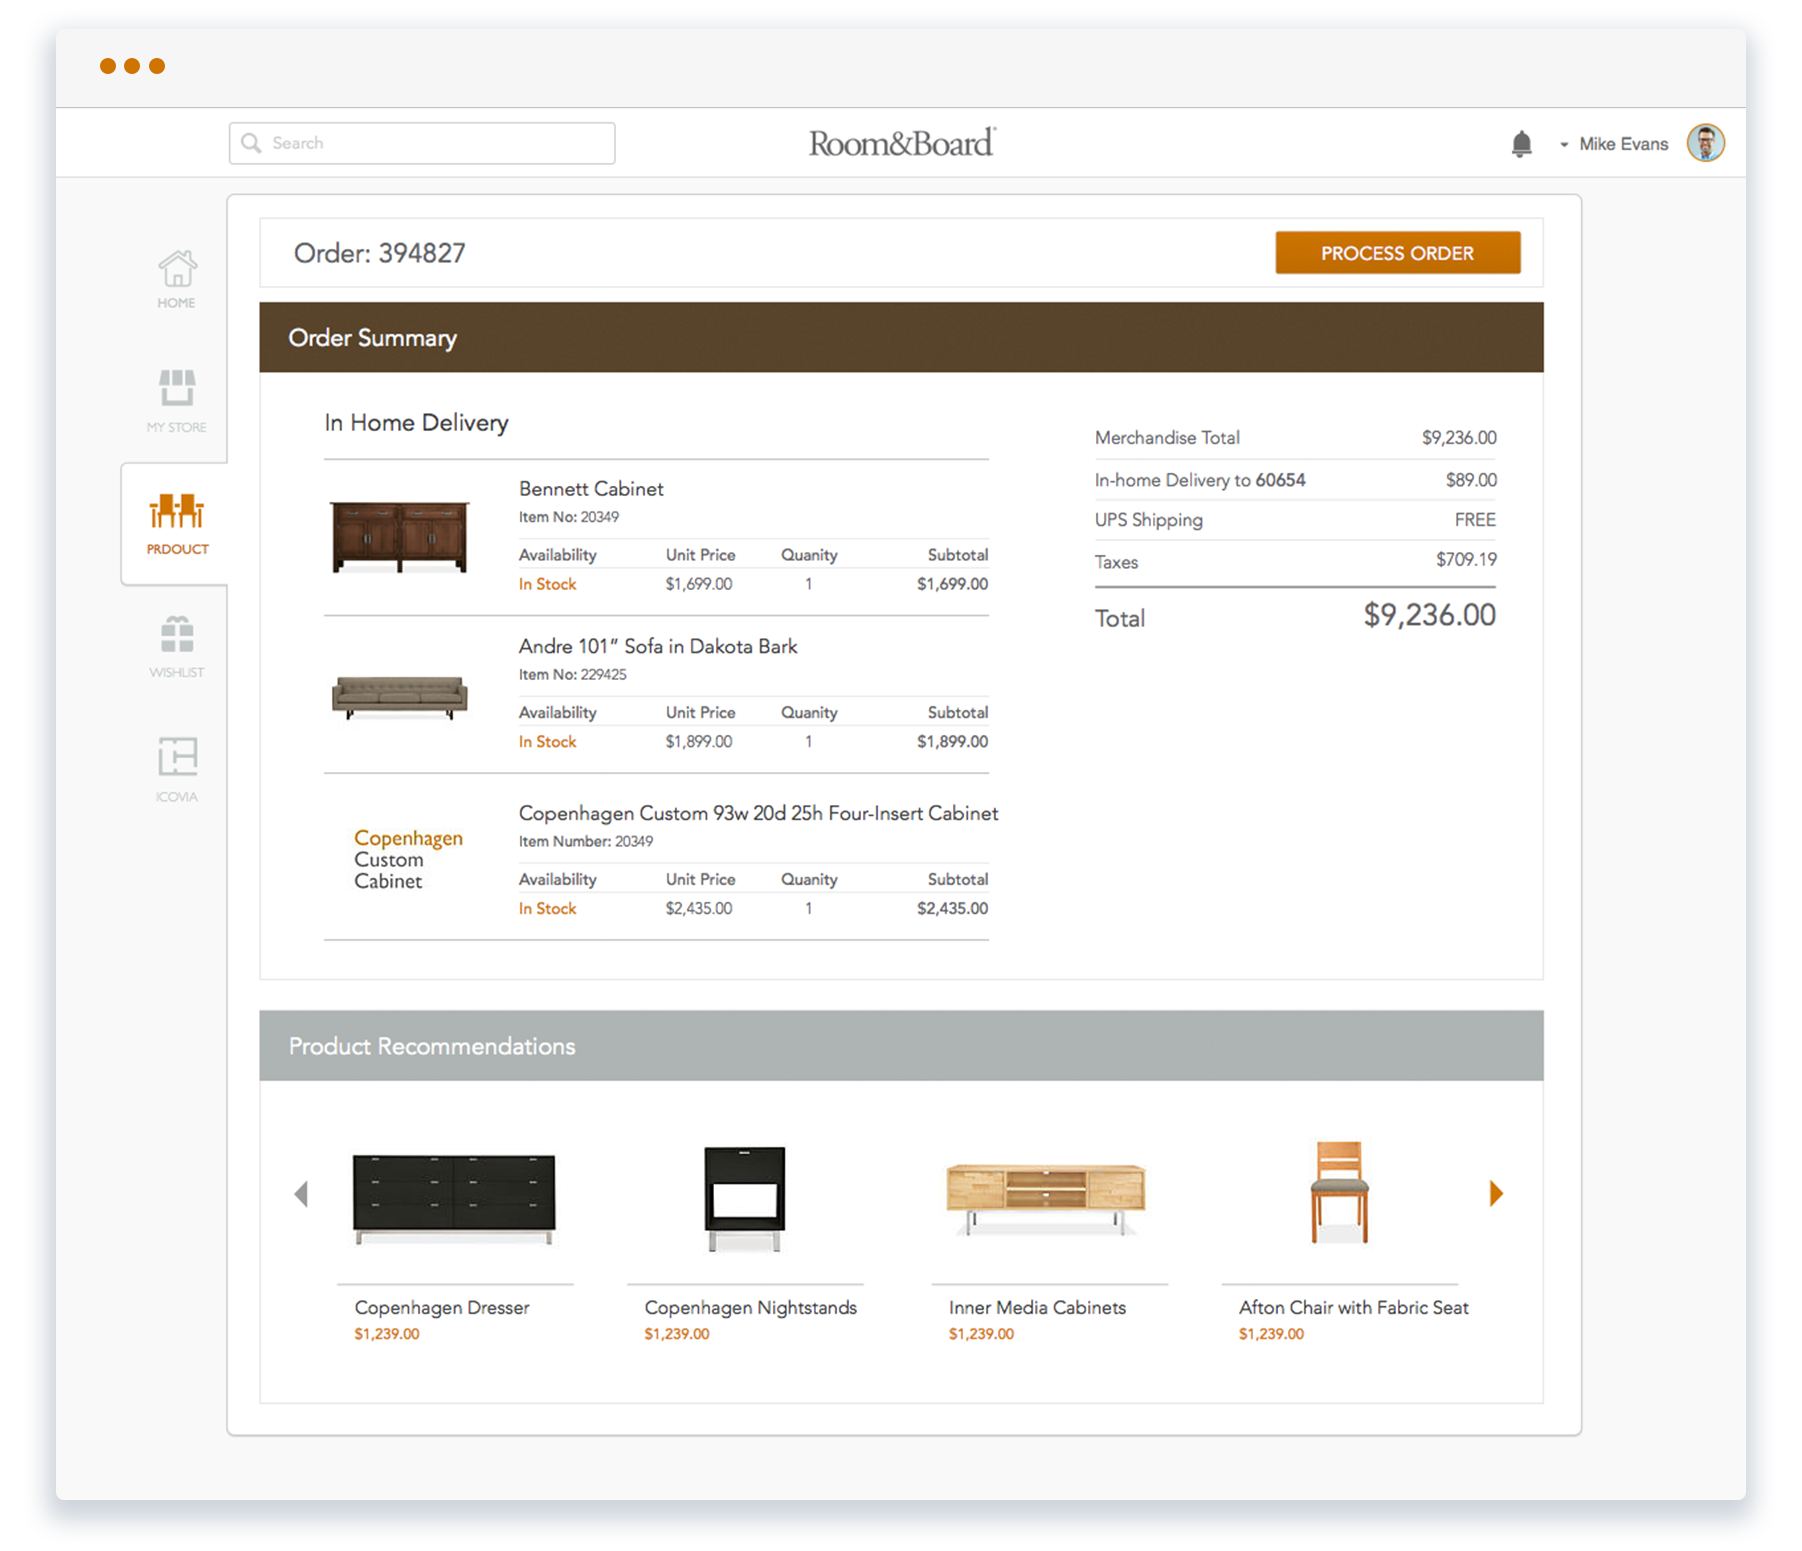The width and height of the screenshot is (1802, 1551).
Task: Click the Room&Board logo
Action: (902, 143)
